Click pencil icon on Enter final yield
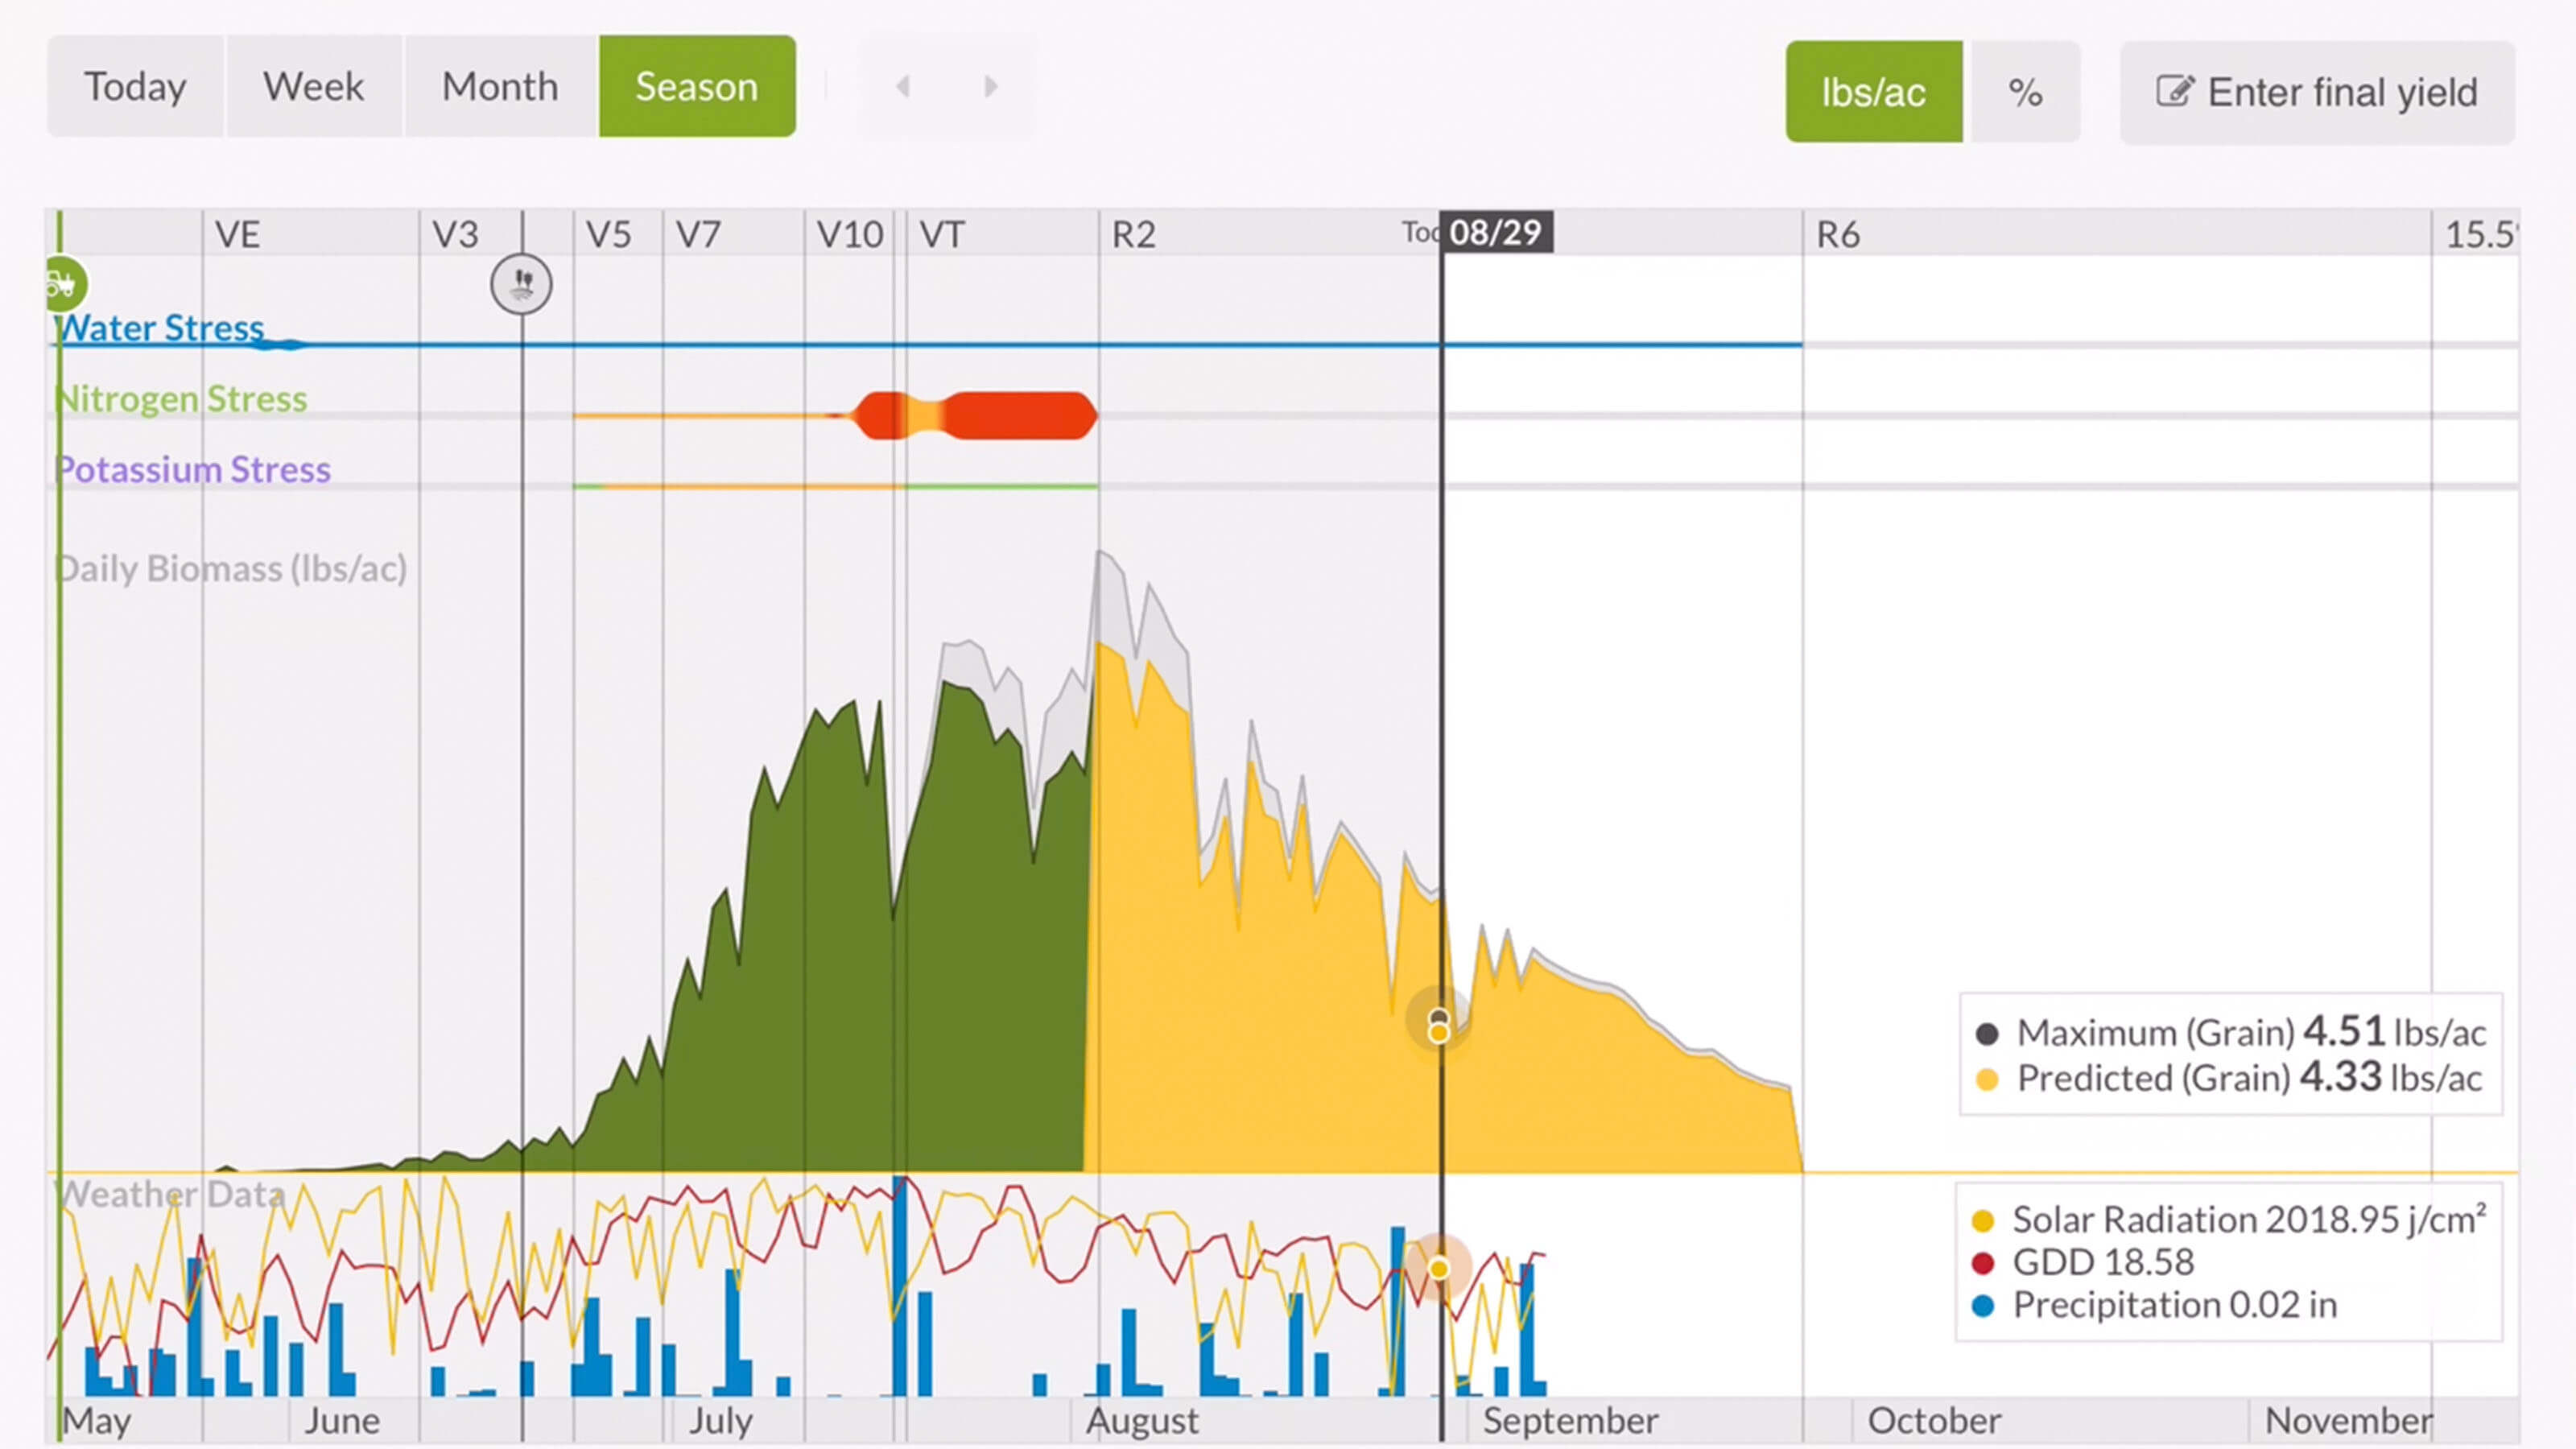This screenshot has width=2576, height=1449. [x=2174, y=92]
